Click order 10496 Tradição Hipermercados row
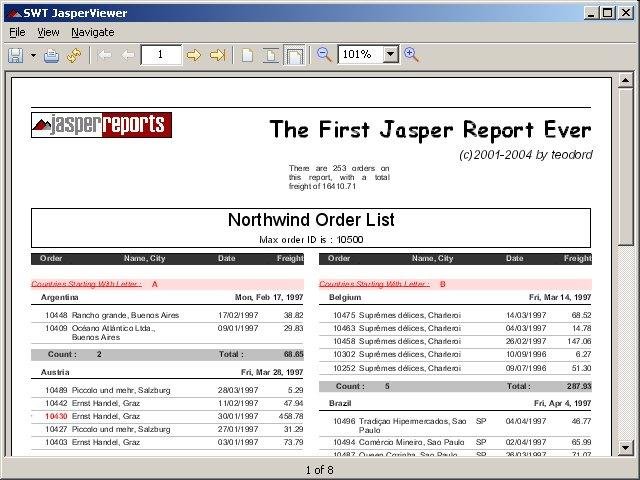This screenshot has height=480, width=640. (x=455, y=425)
